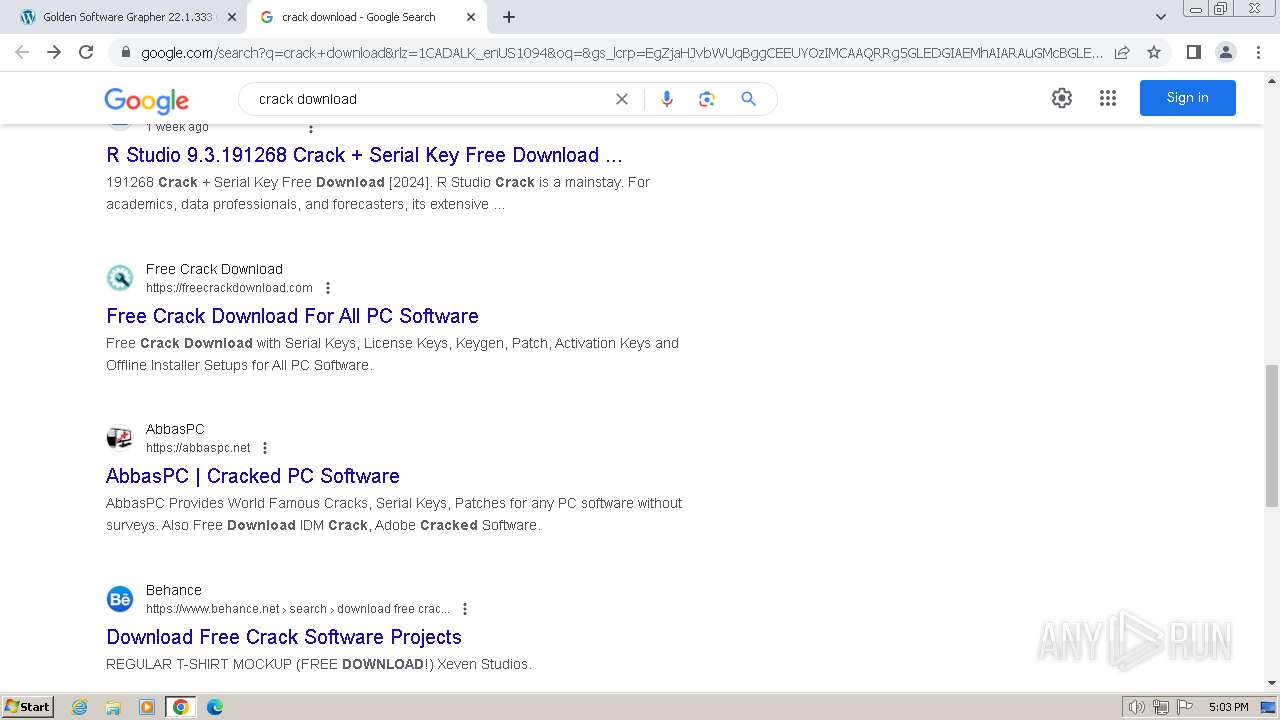Select Chrome in the taskbar

pyautogui.click(x=181, y=707)
